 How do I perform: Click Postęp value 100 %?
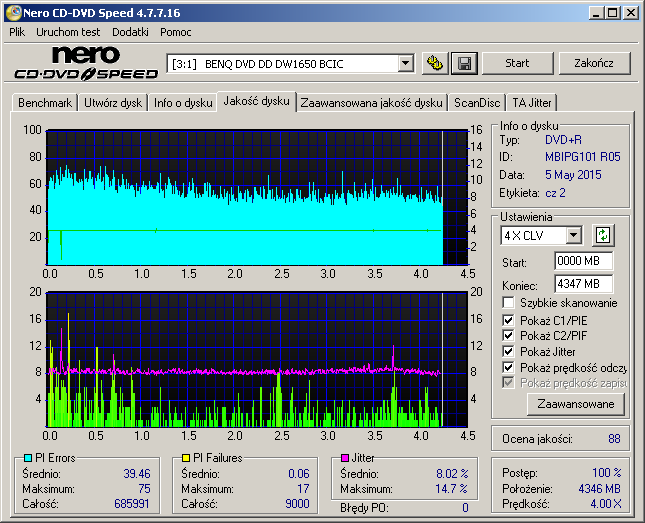pos(607,472)
